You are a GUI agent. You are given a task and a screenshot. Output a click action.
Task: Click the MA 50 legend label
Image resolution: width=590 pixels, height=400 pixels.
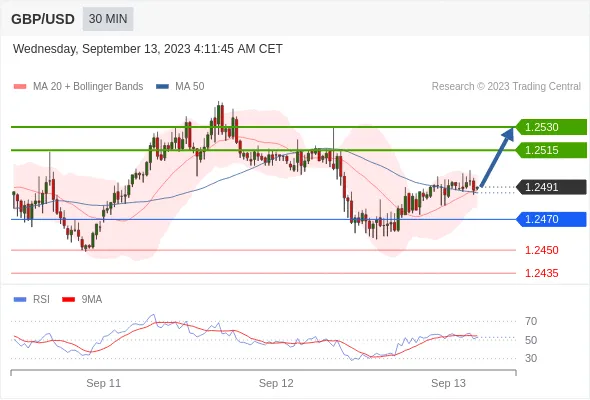coord(190,87)
